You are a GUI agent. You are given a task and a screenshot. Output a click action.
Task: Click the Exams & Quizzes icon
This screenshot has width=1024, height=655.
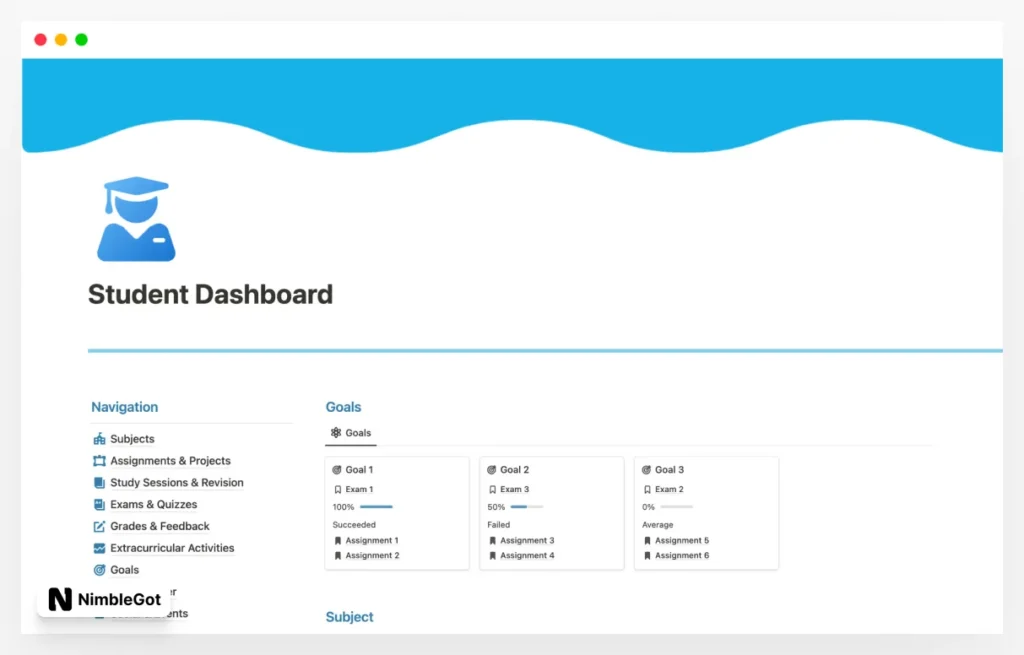(99, 505)
